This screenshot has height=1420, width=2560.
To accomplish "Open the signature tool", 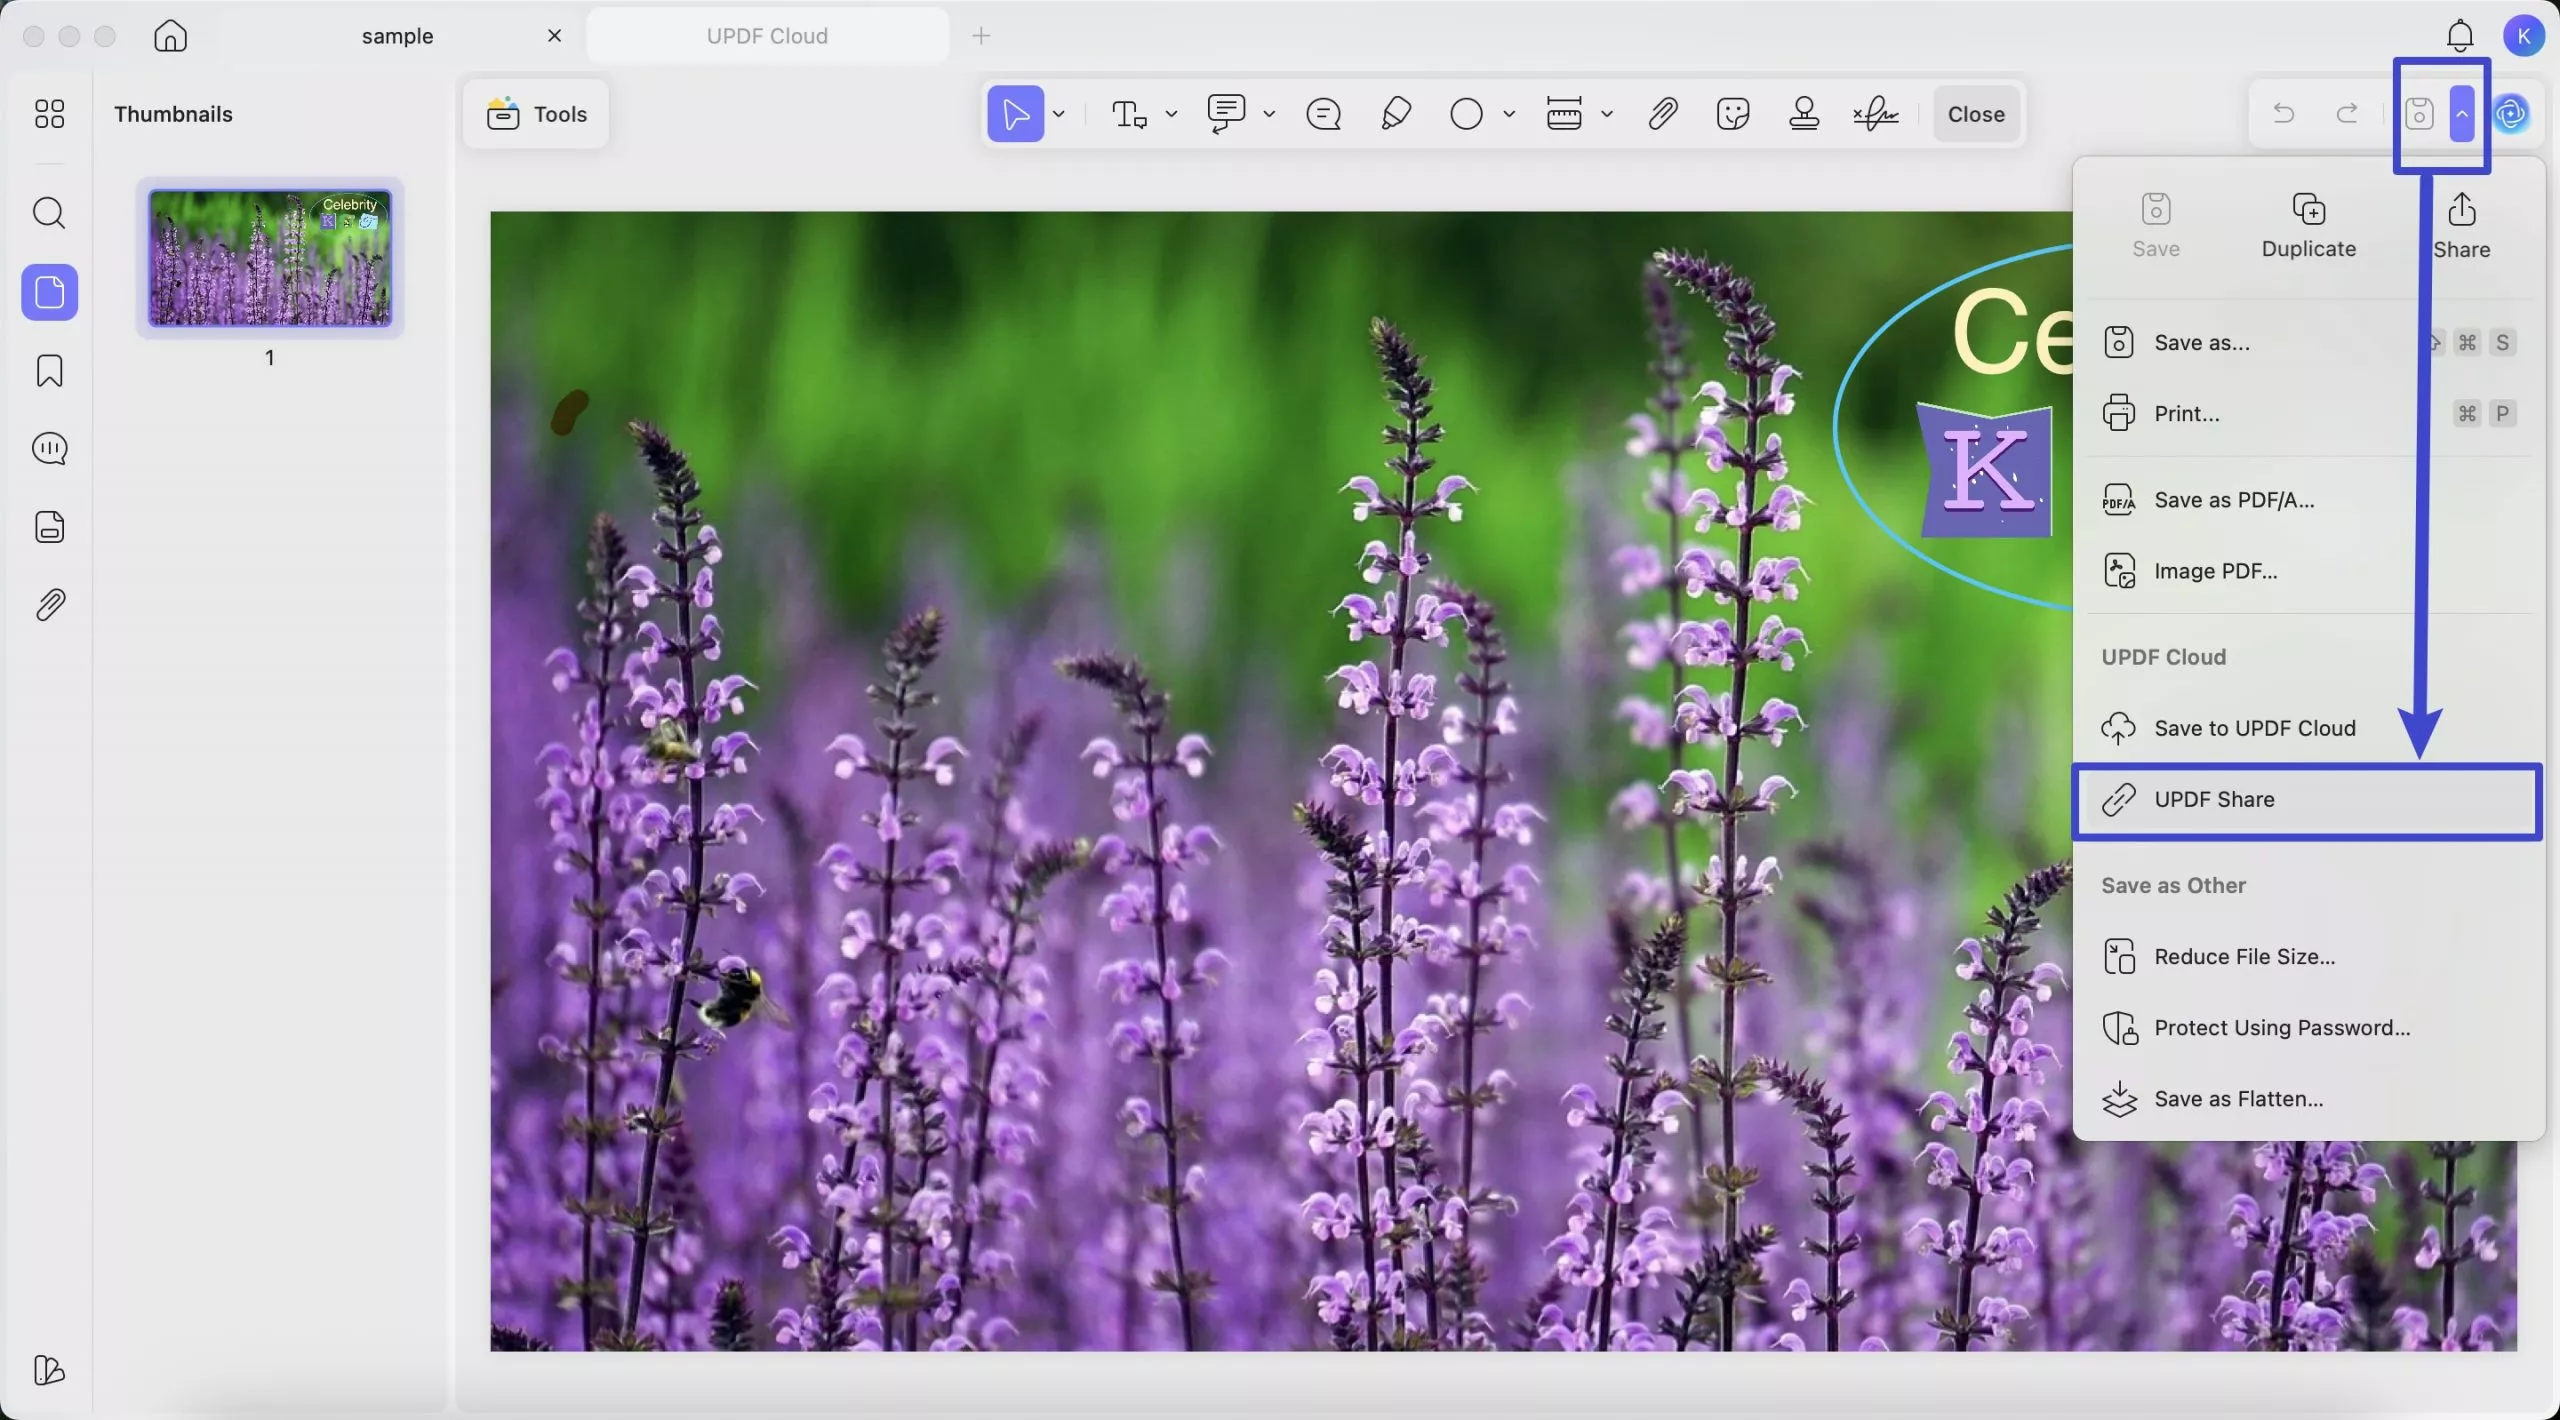I will tap(1875, 114).
